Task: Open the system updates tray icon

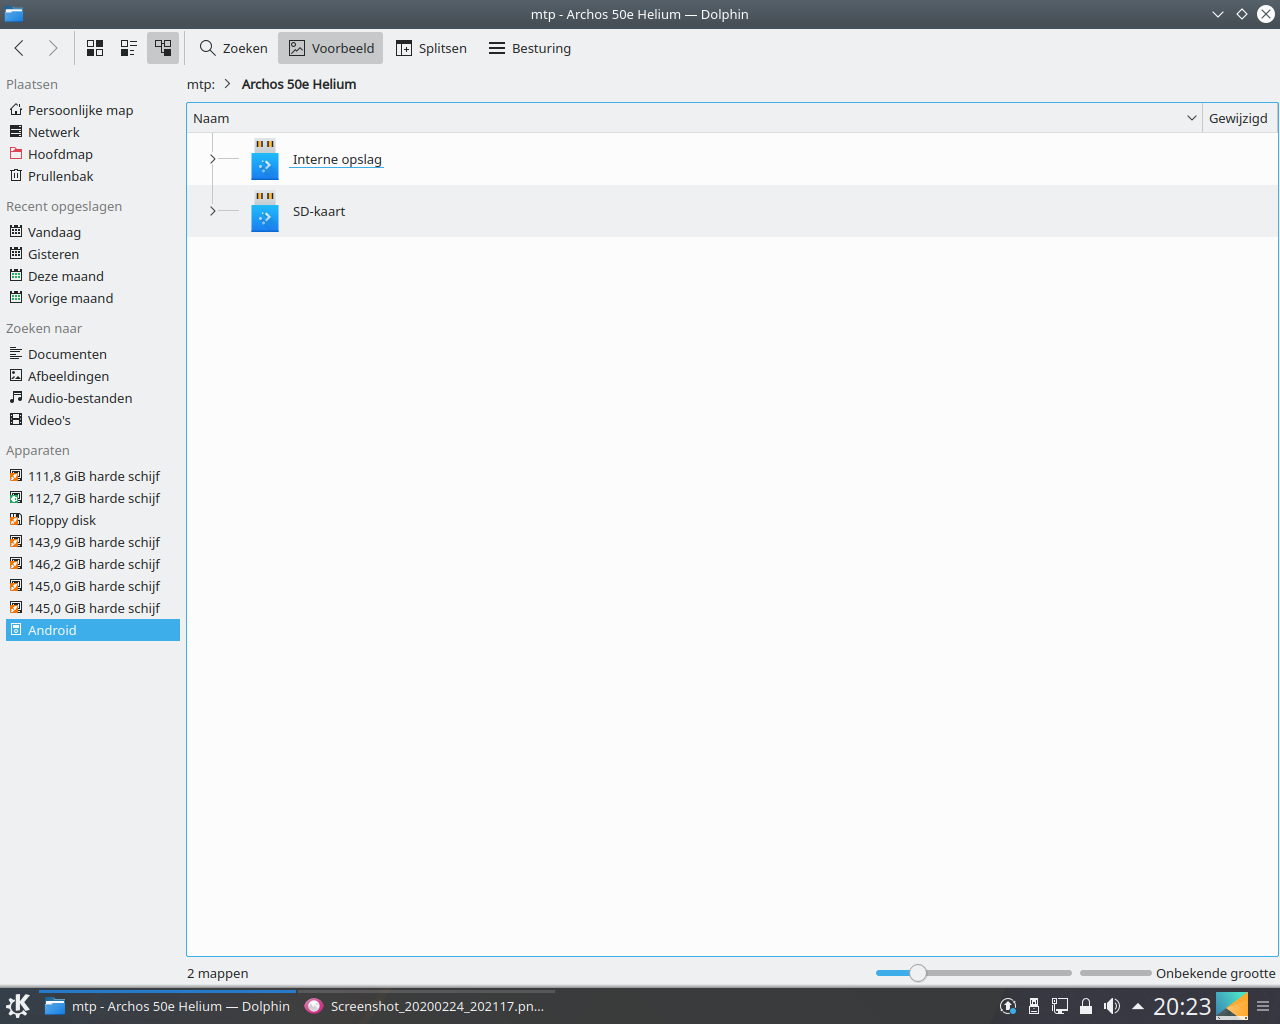Action: click(x=1008, y=1006)
